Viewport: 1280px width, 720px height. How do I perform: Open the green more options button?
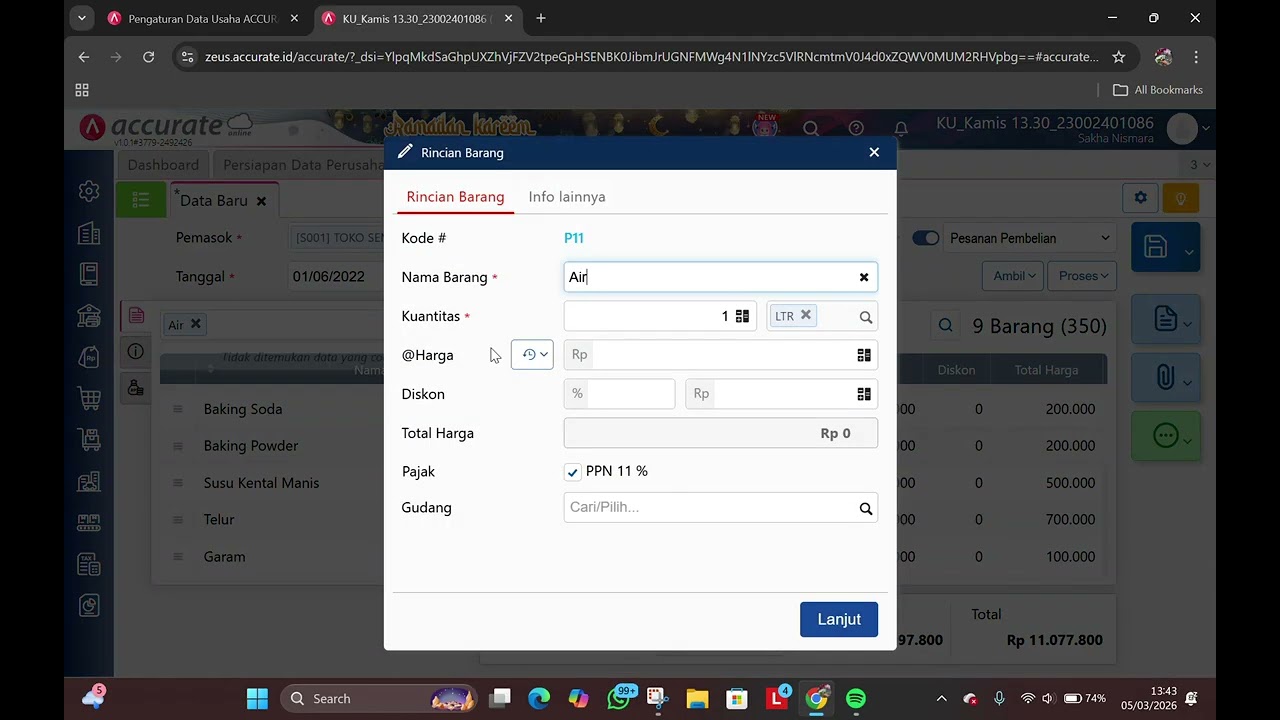coord(1165,435)
